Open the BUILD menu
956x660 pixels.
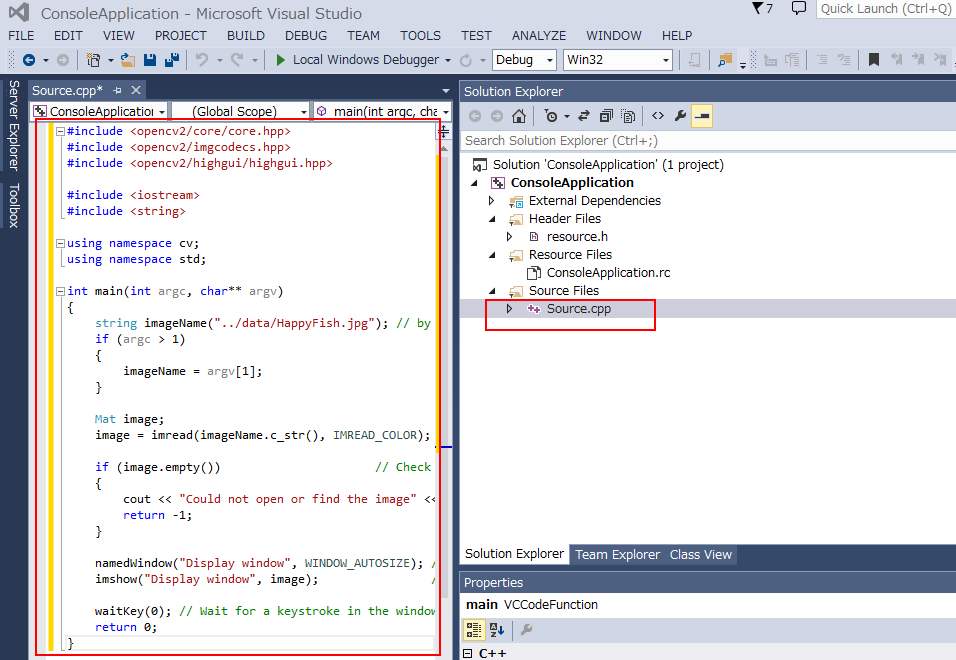[246, 35]
